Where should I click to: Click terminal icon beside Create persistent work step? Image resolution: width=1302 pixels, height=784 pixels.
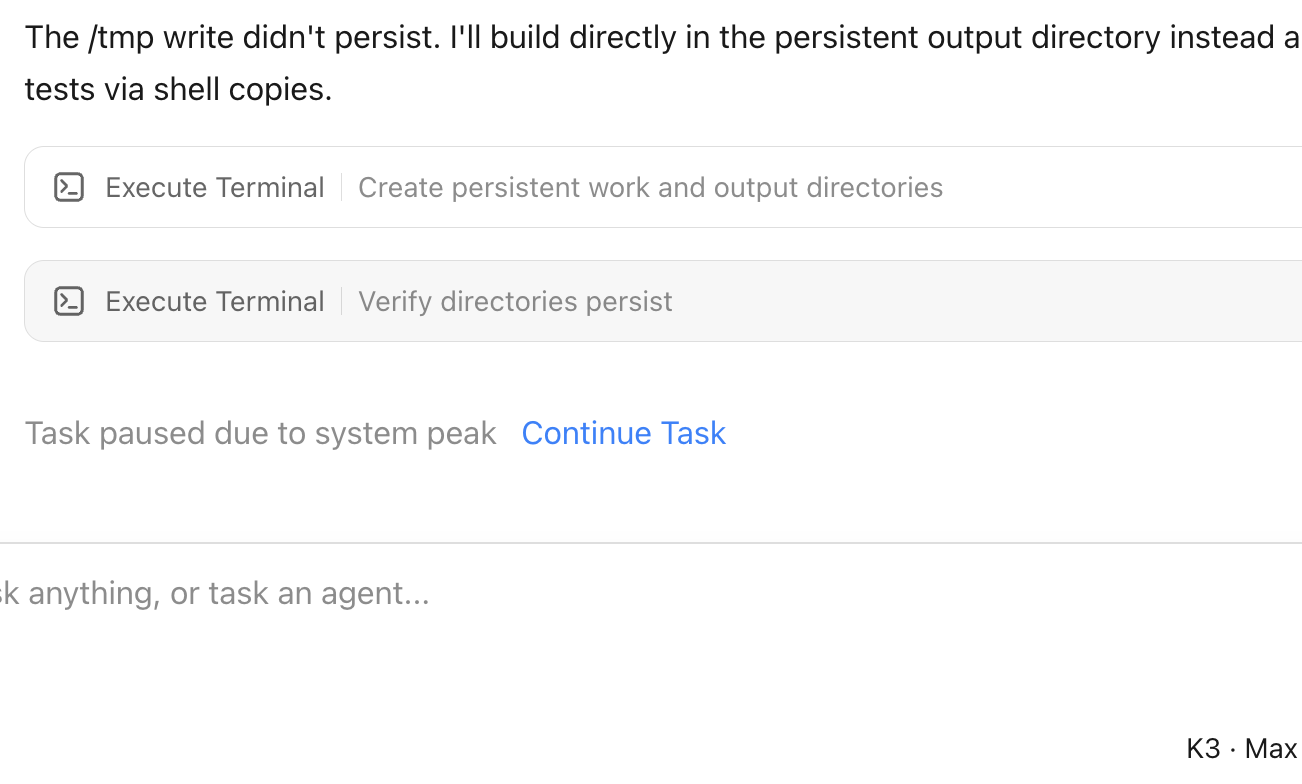[x=69, y=187]
